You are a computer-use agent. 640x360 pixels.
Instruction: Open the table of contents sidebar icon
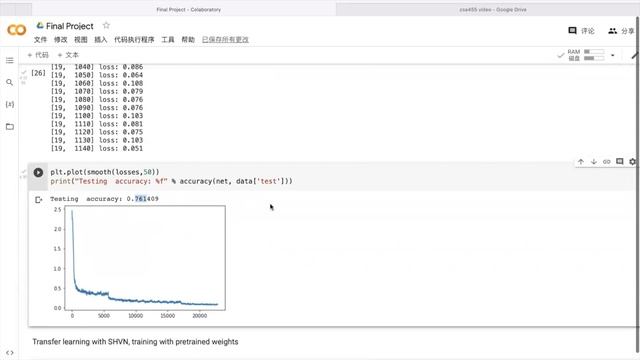10,60
